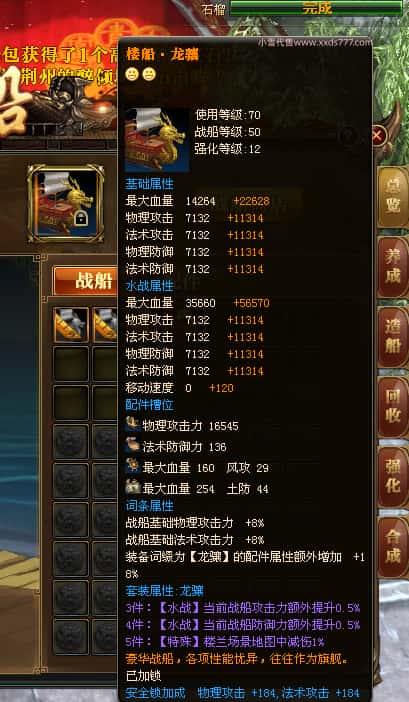Click first locked stone slot in grid

(71, 442)
